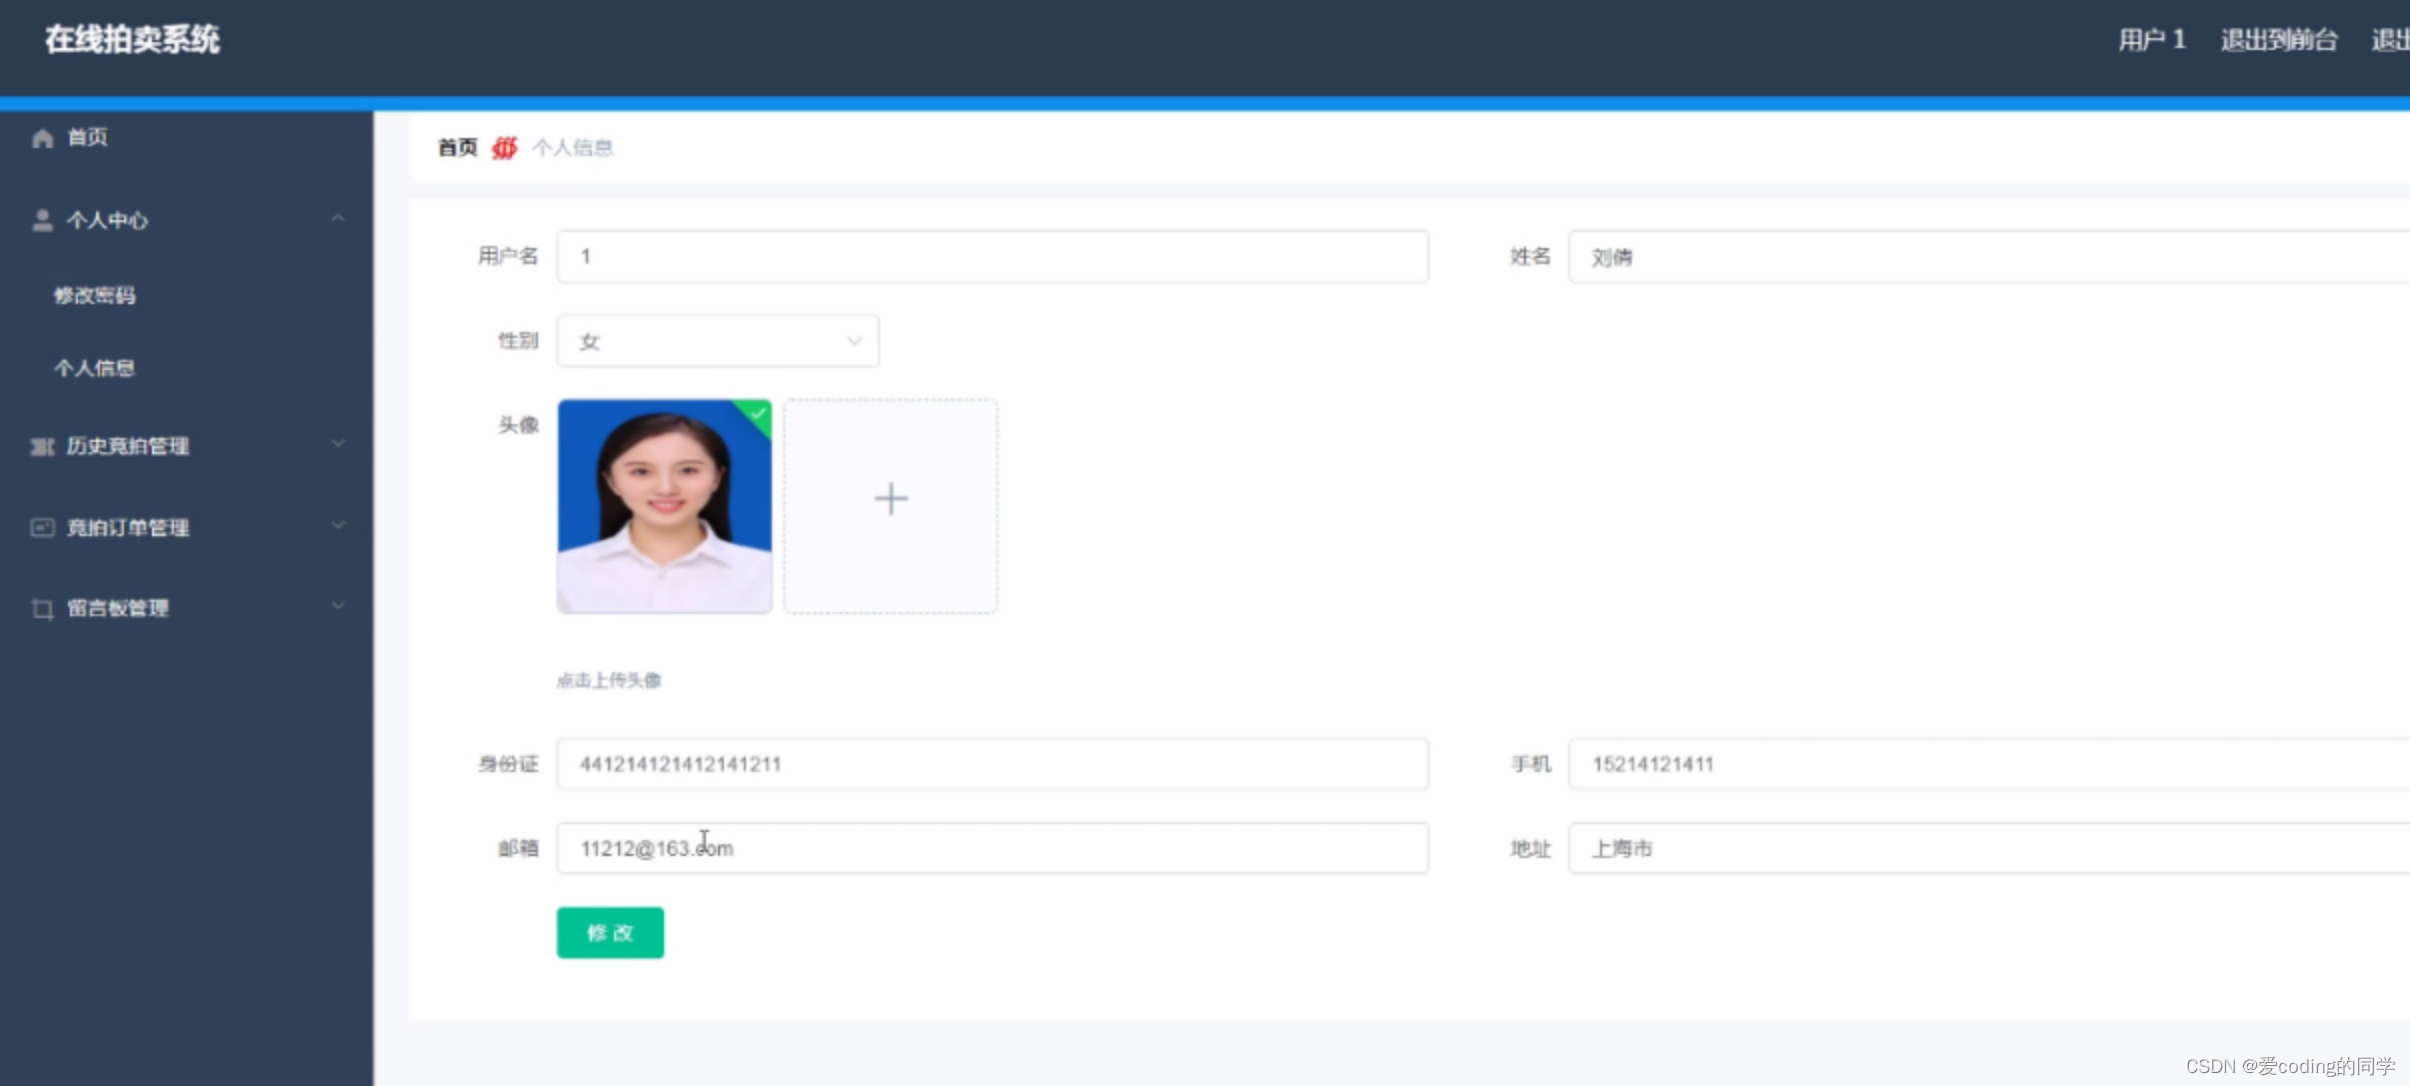Click the home icon in sidebar

pyautogui.click(x=42, y=138)
